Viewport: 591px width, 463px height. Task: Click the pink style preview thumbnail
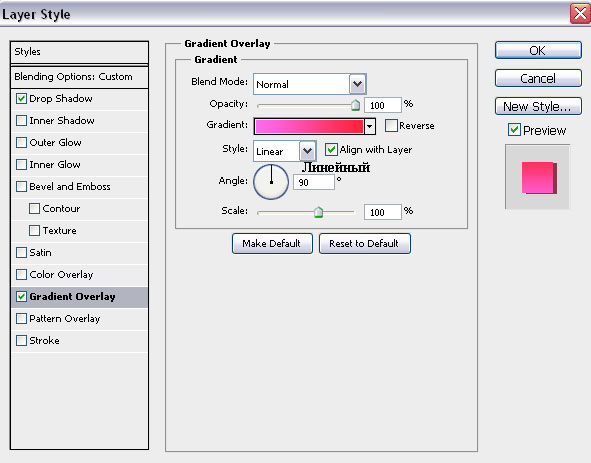point(537,177)
